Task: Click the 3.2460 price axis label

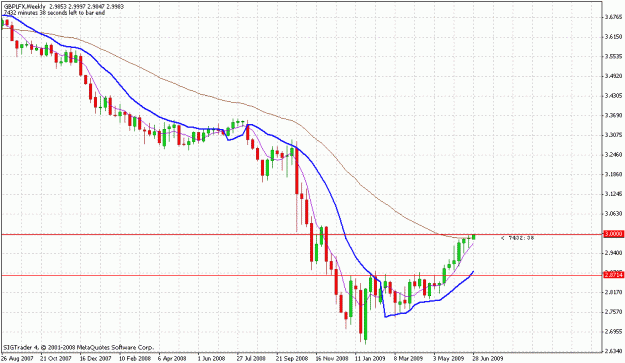Action: (613, 155)
